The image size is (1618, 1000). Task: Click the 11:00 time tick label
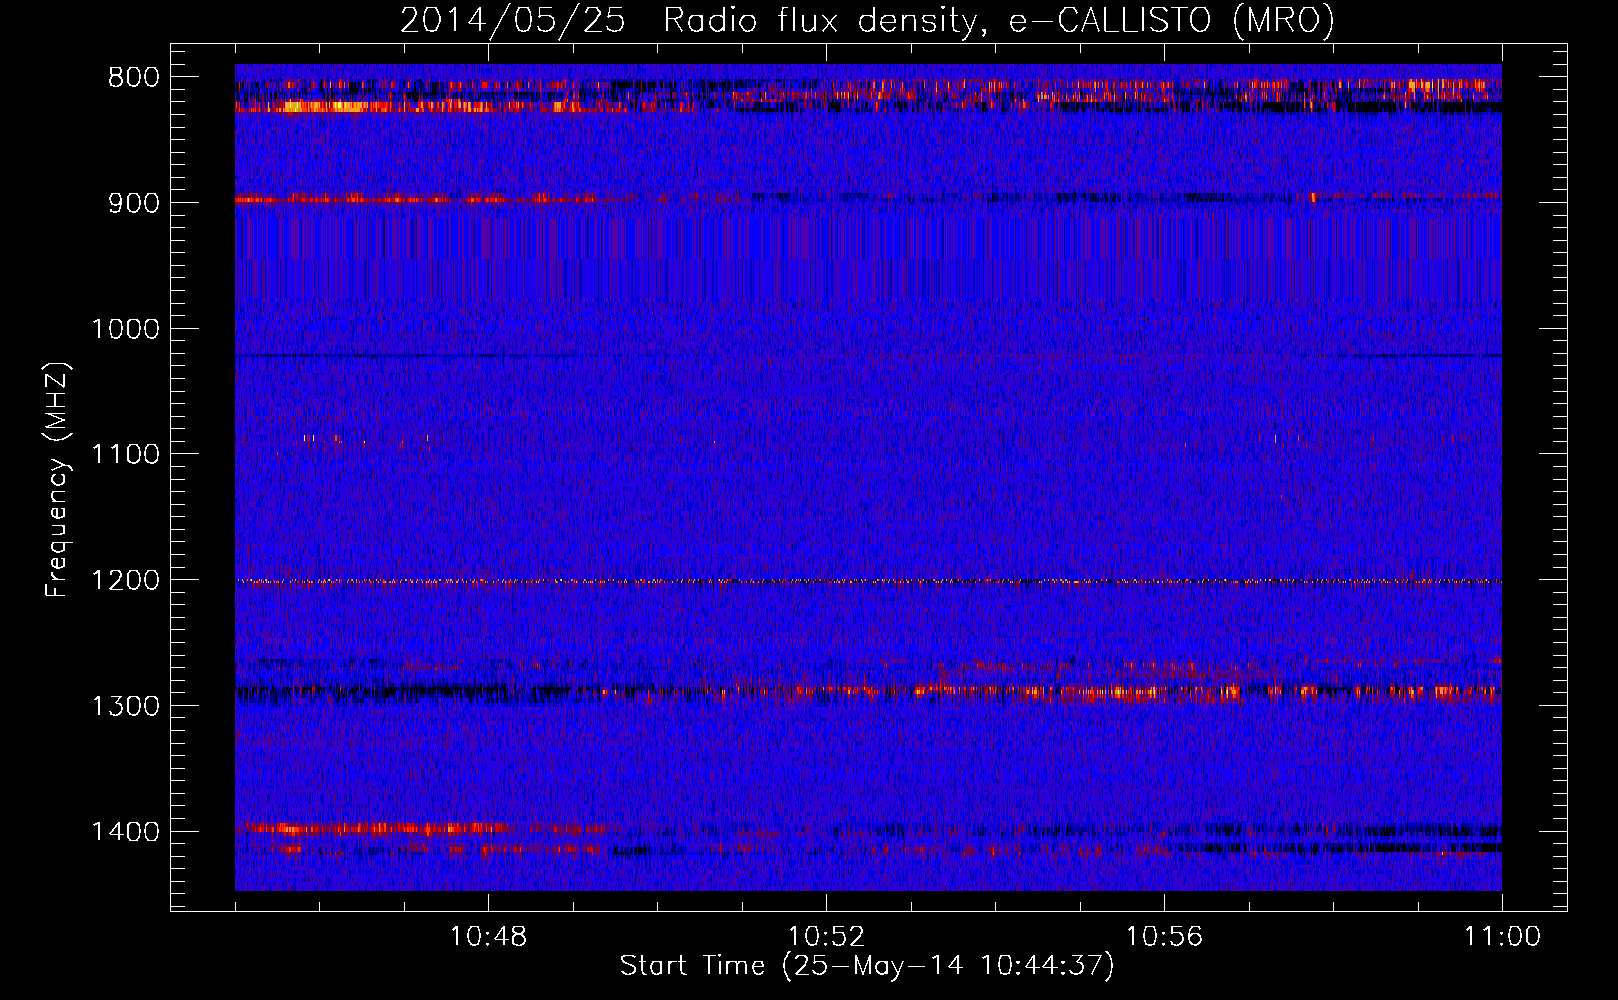(x=1502, y=937)
